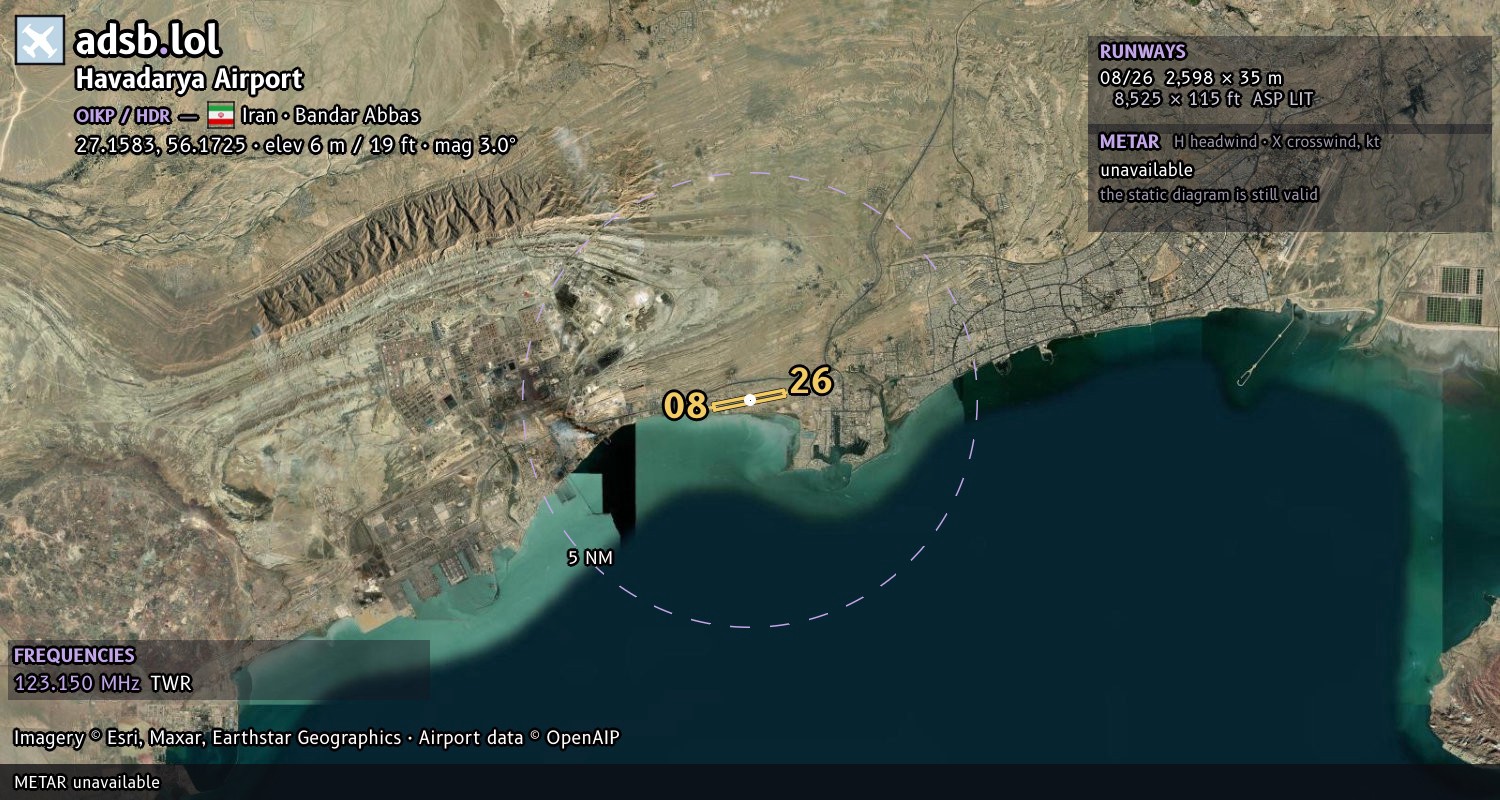Select the 08/26 2,598 × 35 m runway entry
This screenshot has height=800, width=1500.
(x=1191, y=77)
